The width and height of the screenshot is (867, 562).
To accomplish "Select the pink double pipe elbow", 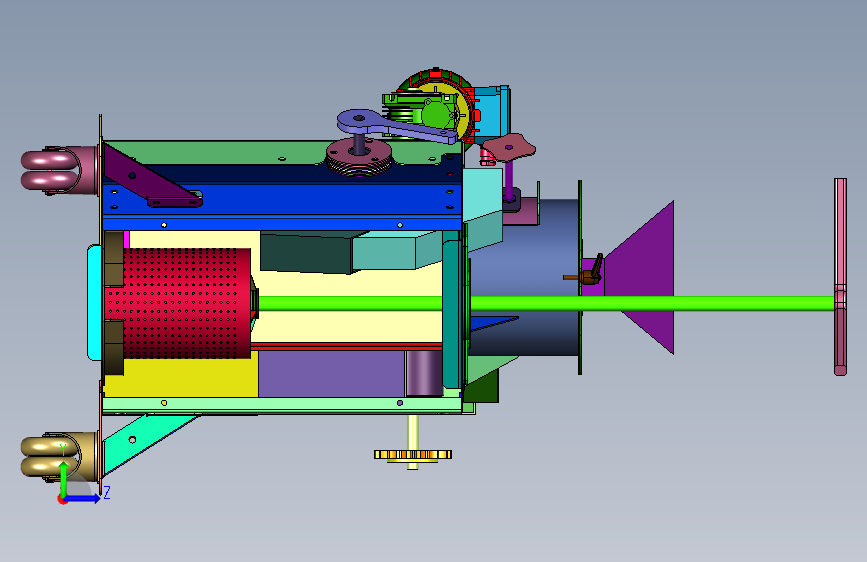I will 58,169.
